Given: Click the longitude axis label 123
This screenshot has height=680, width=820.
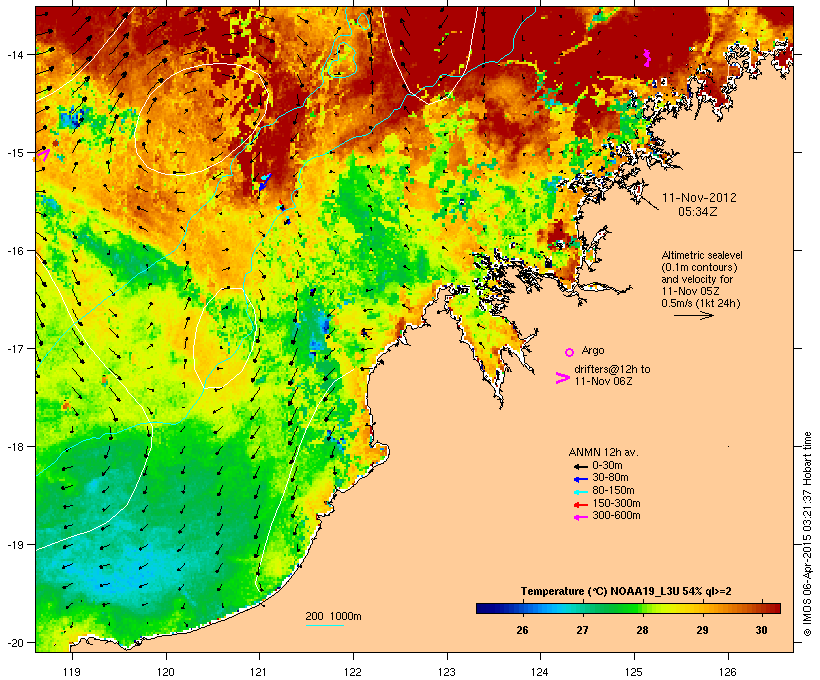Looking at the screenshot, I should click(447, 672).
